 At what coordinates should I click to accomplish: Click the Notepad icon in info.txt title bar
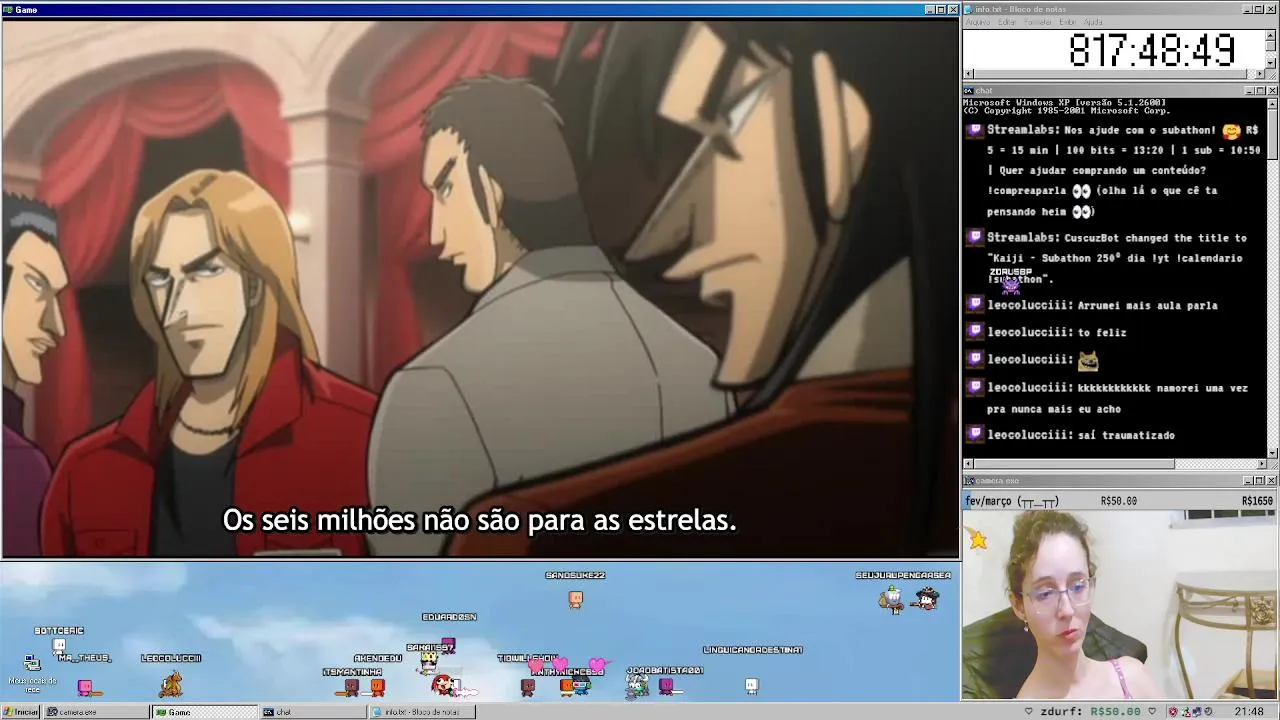coord(969,9)
